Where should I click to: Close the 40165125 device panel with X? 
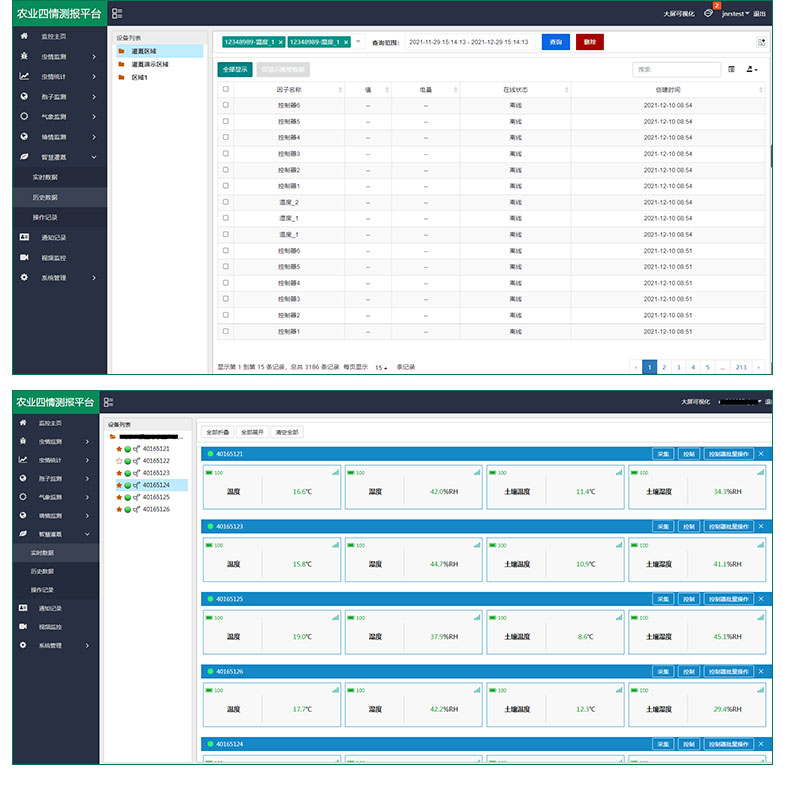761,599
